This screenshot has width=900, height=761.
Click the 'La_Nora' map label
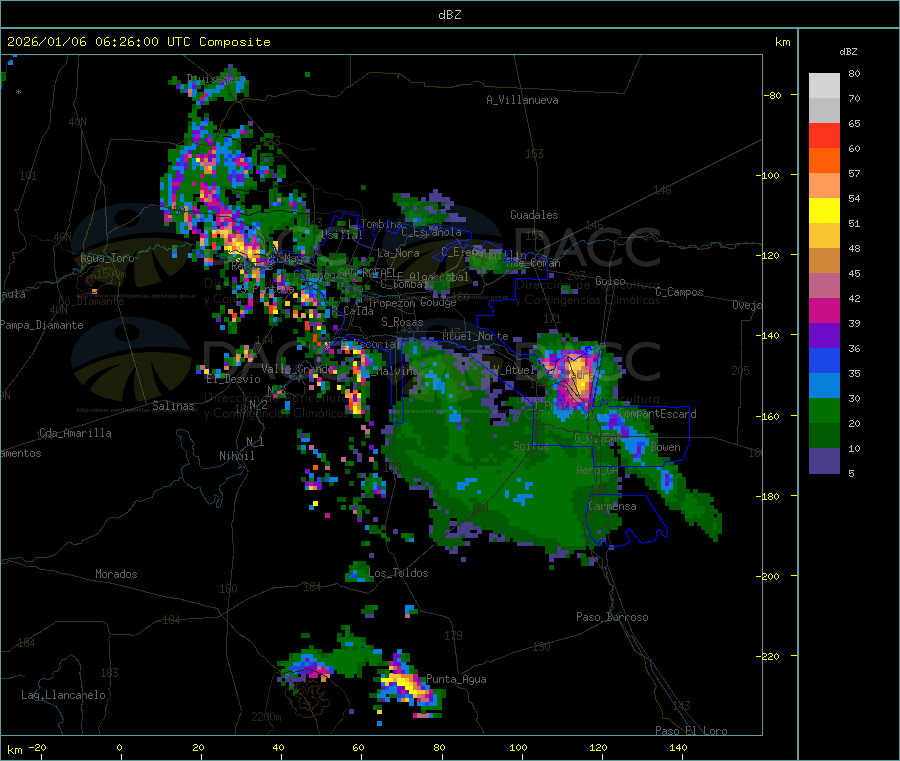tap(398, 254)
